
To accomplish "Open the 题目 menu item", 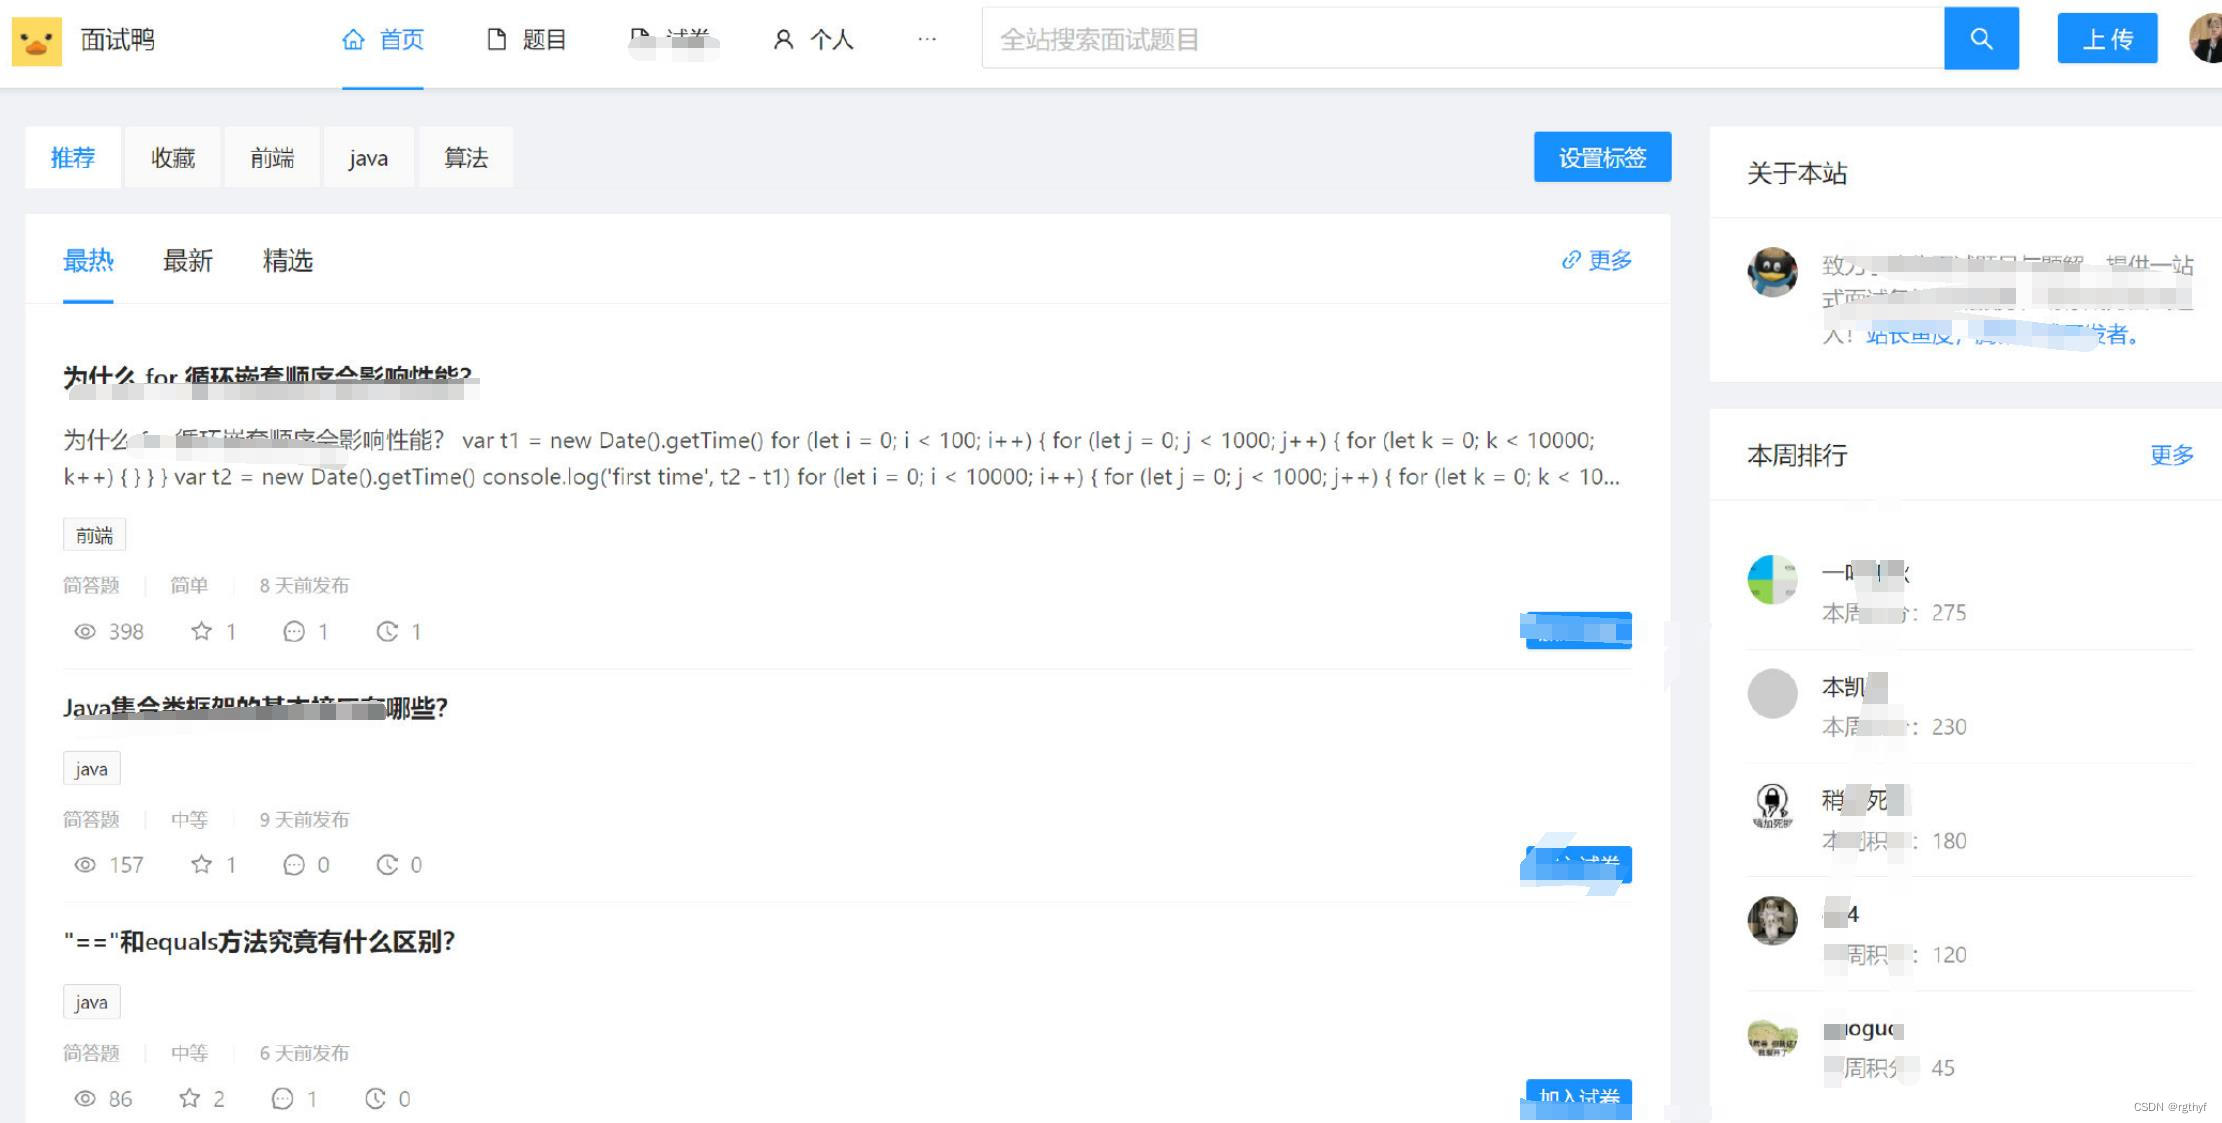I will point(527,40).
